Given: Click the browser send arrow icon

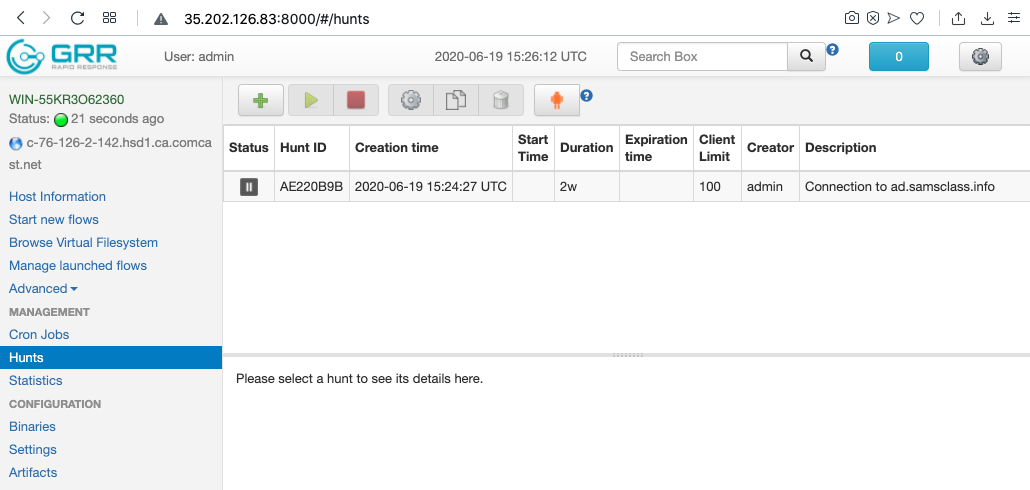Looking at the screenshot, I should (893, 18).
